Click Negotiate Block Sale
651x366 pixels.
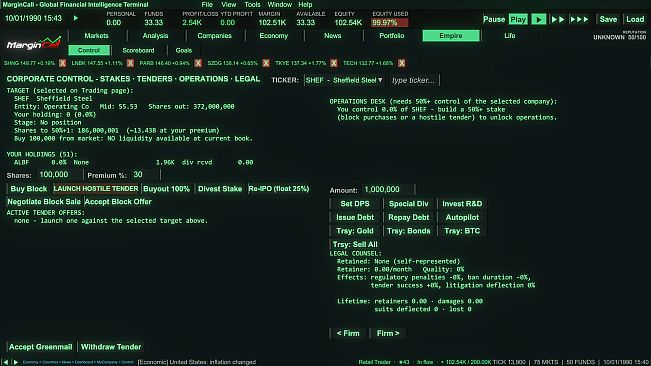click(44, 202)
